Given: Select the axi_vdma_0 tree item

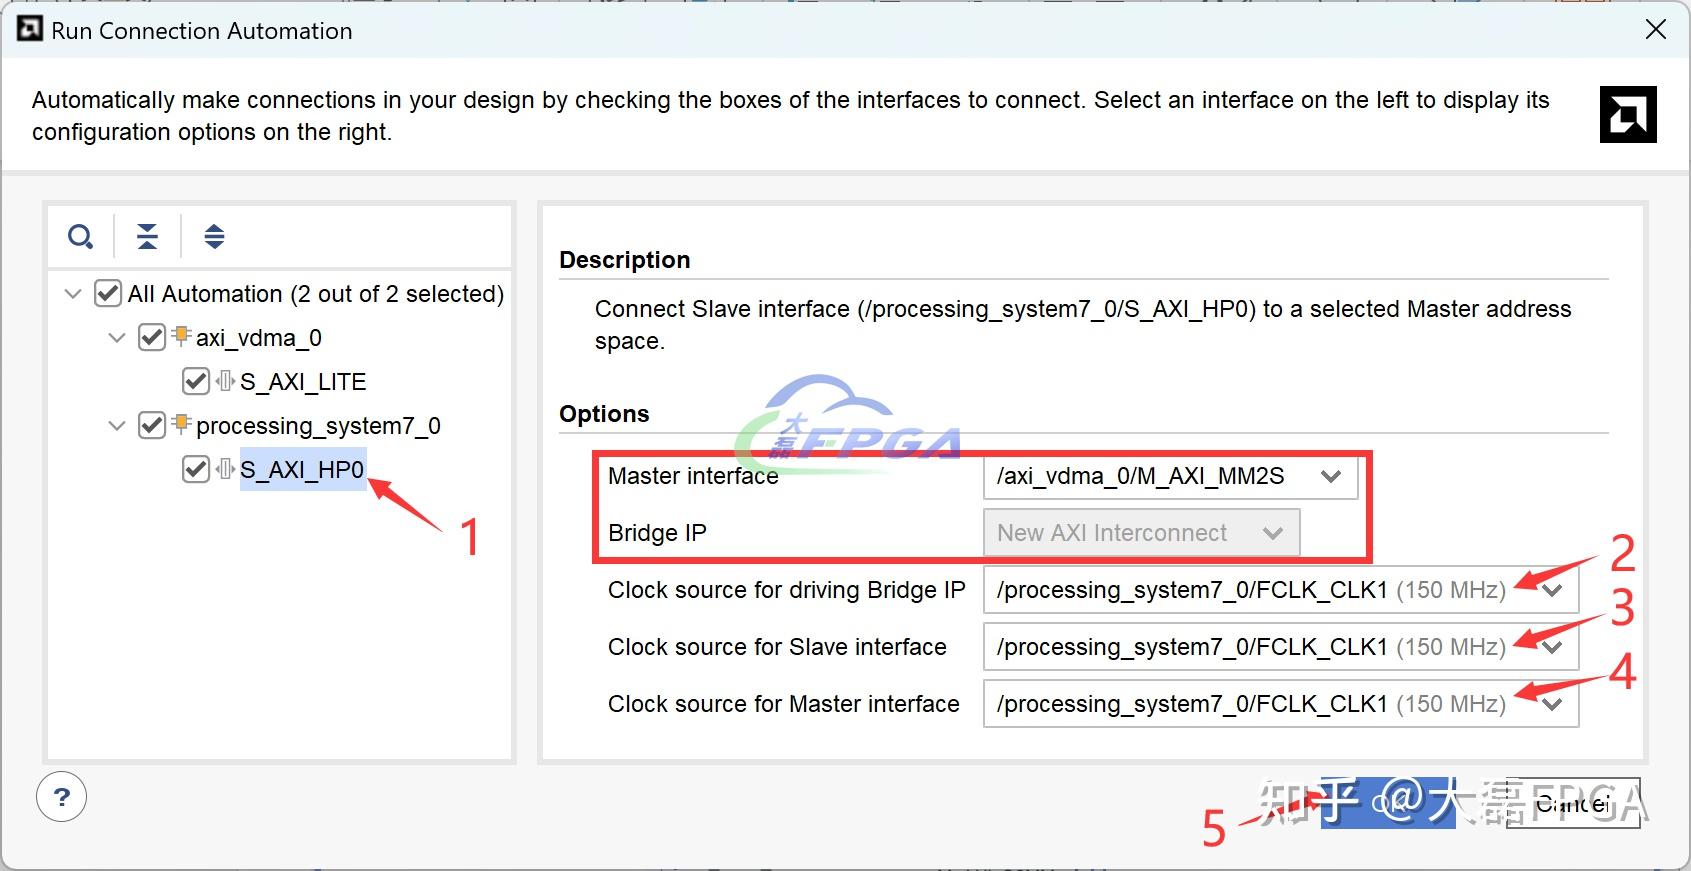Looking at the screenshot, I should click(258, 338).
